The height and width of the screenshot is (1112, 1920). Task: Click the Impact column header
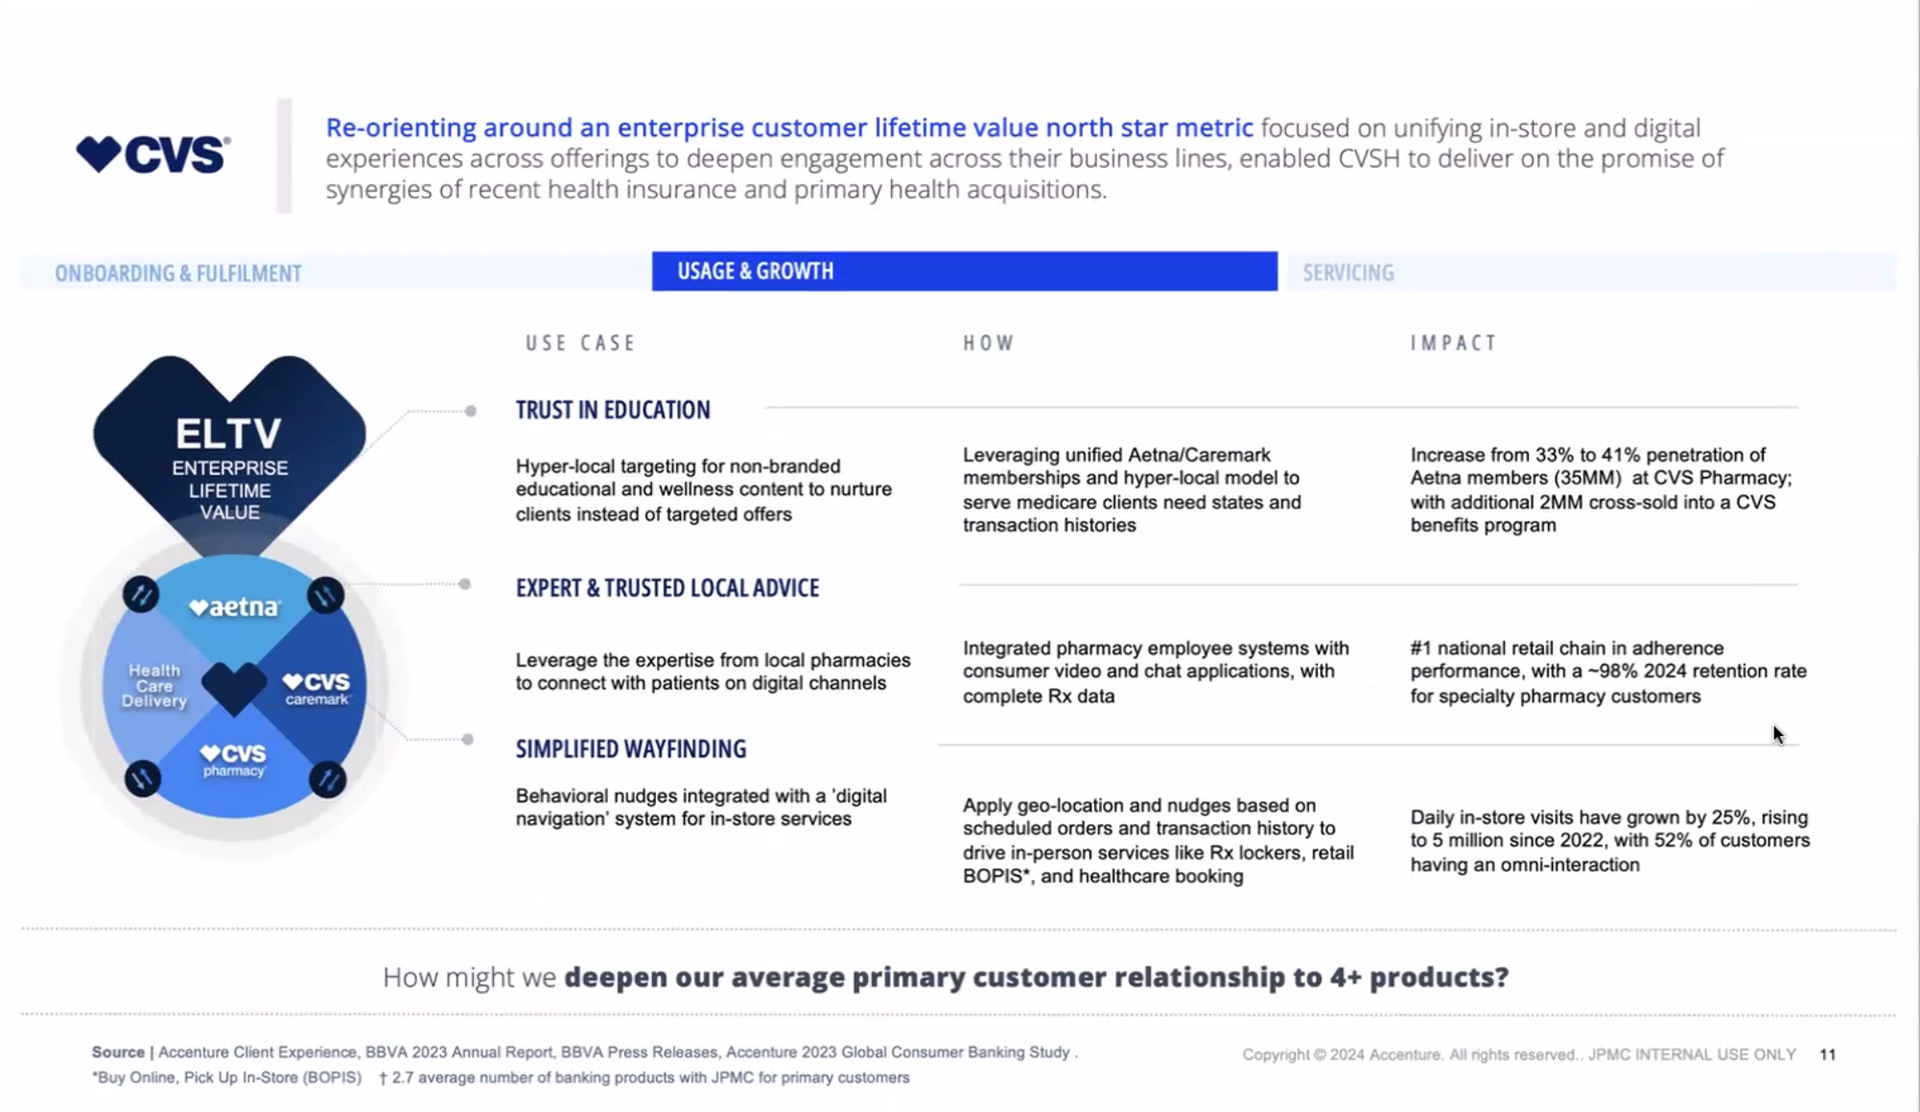(1453, 343)
